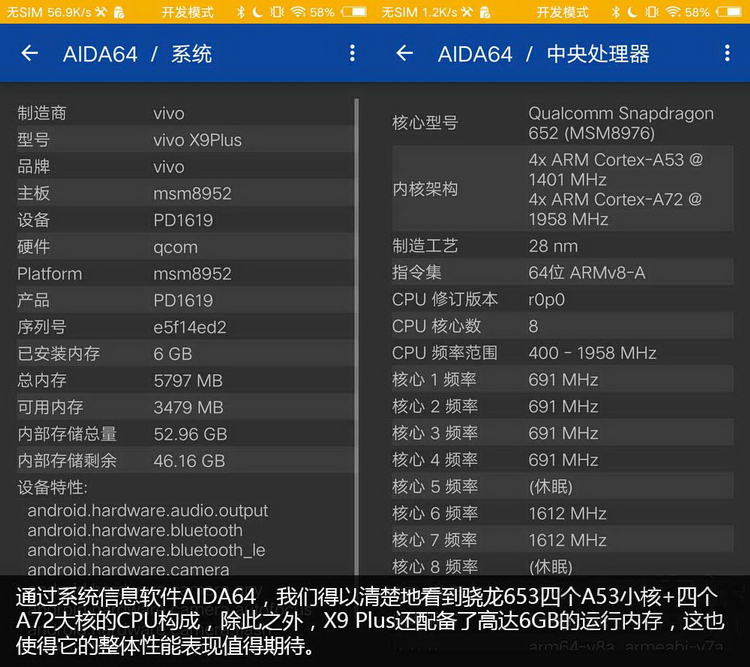Screen dimensions: 750x667
Task: Open the three-dot overflow menu on 系统 screen
Action: coord(352,54)
